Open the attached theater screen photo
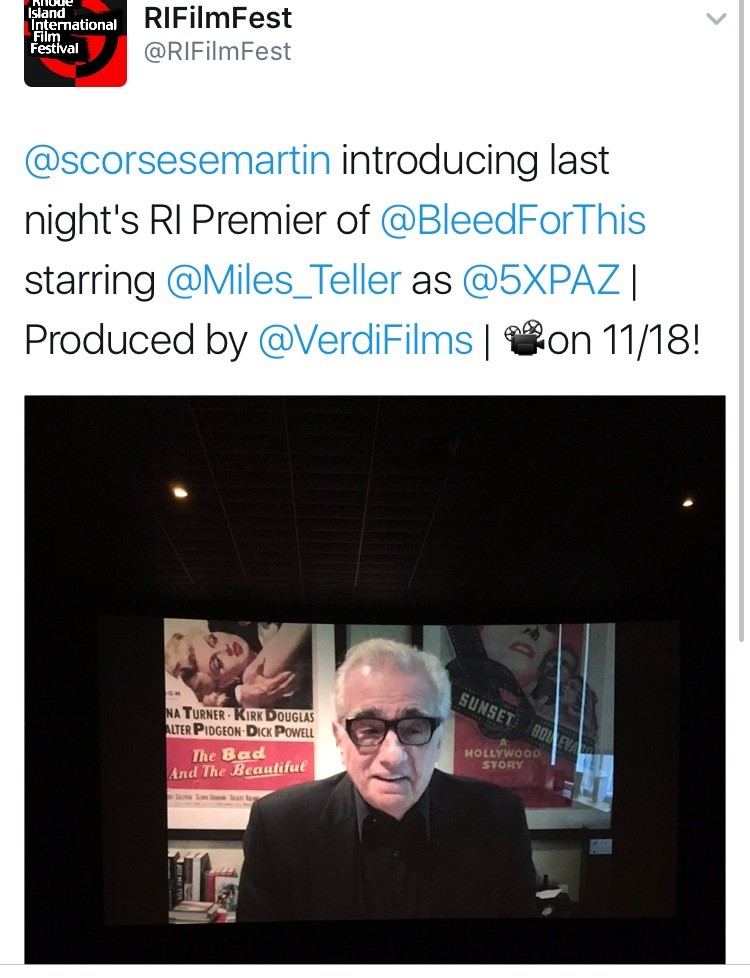The image size is (750, 978). (375, 680)
